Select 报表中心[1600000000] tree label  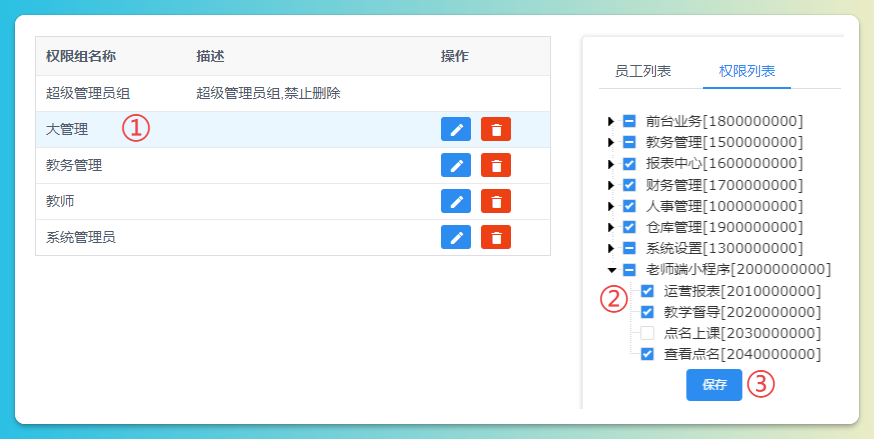[x=724, y=163]
